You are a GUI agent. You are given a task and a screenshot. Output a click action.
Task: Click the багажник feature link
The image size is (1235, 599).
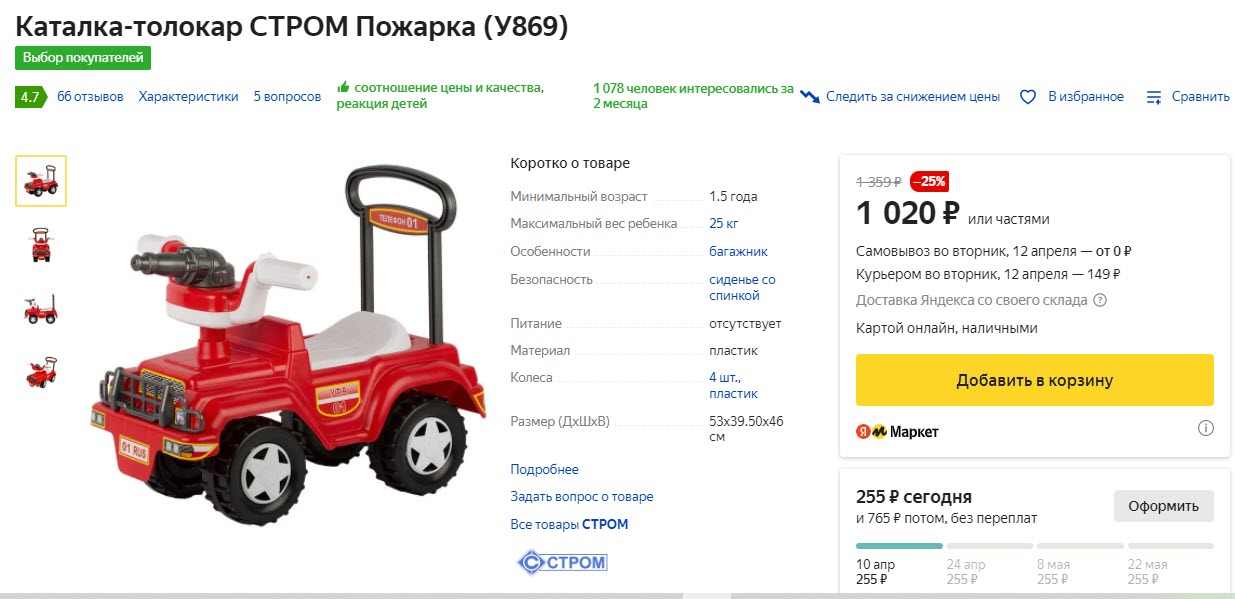738,251
